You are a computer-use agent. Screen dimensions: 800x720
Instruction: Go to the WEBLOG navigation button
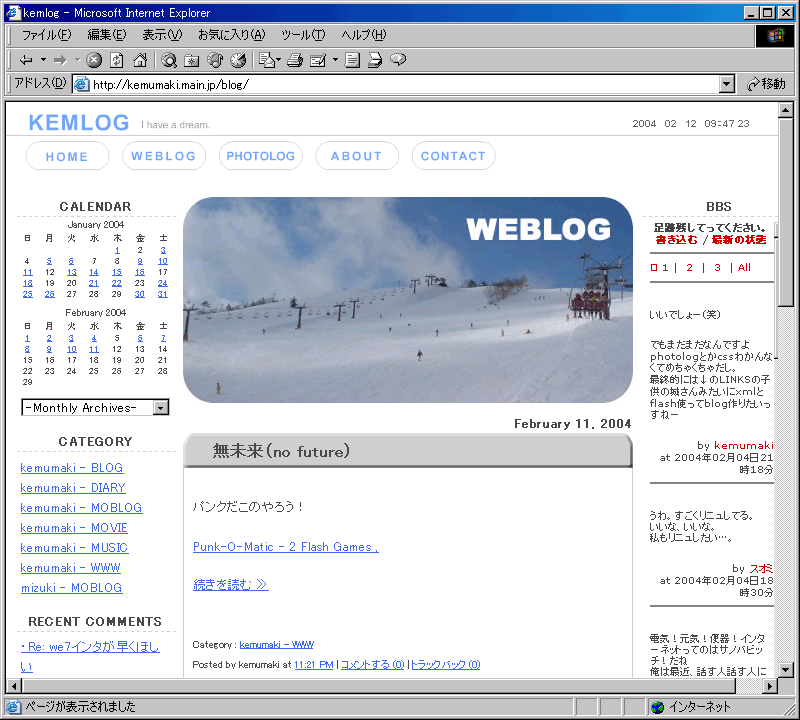tap(164, 156)
